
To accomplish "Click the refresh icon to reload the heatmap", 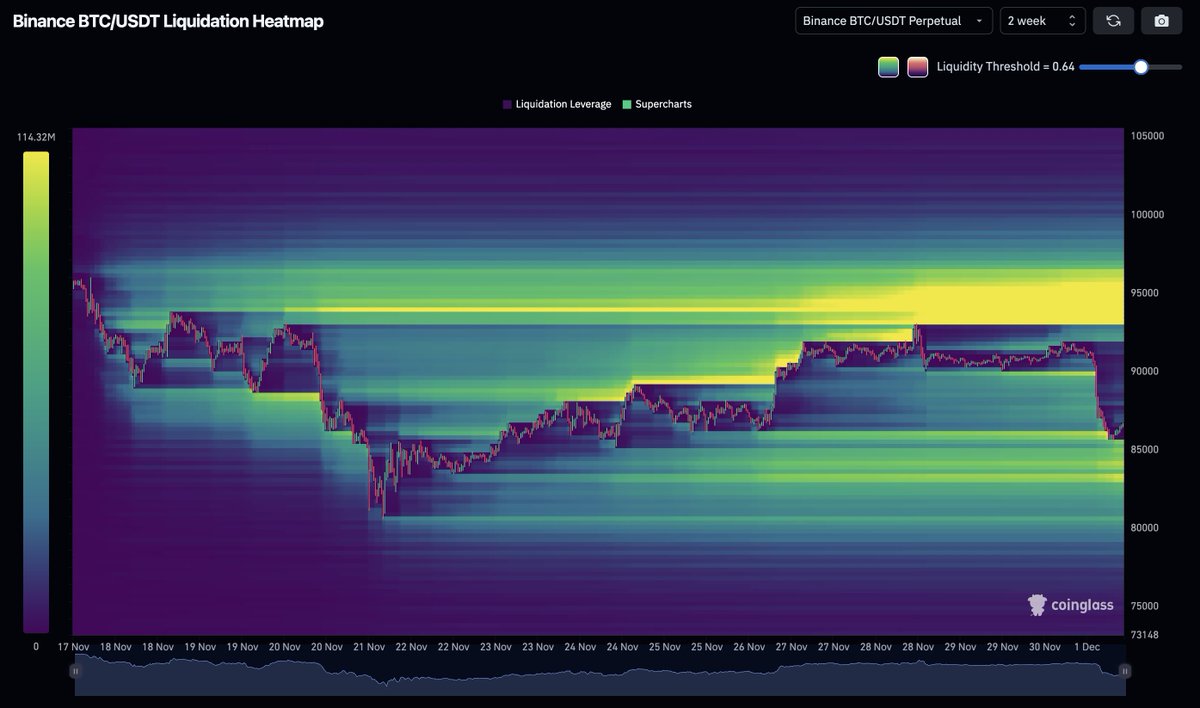I will (1113, 20).
